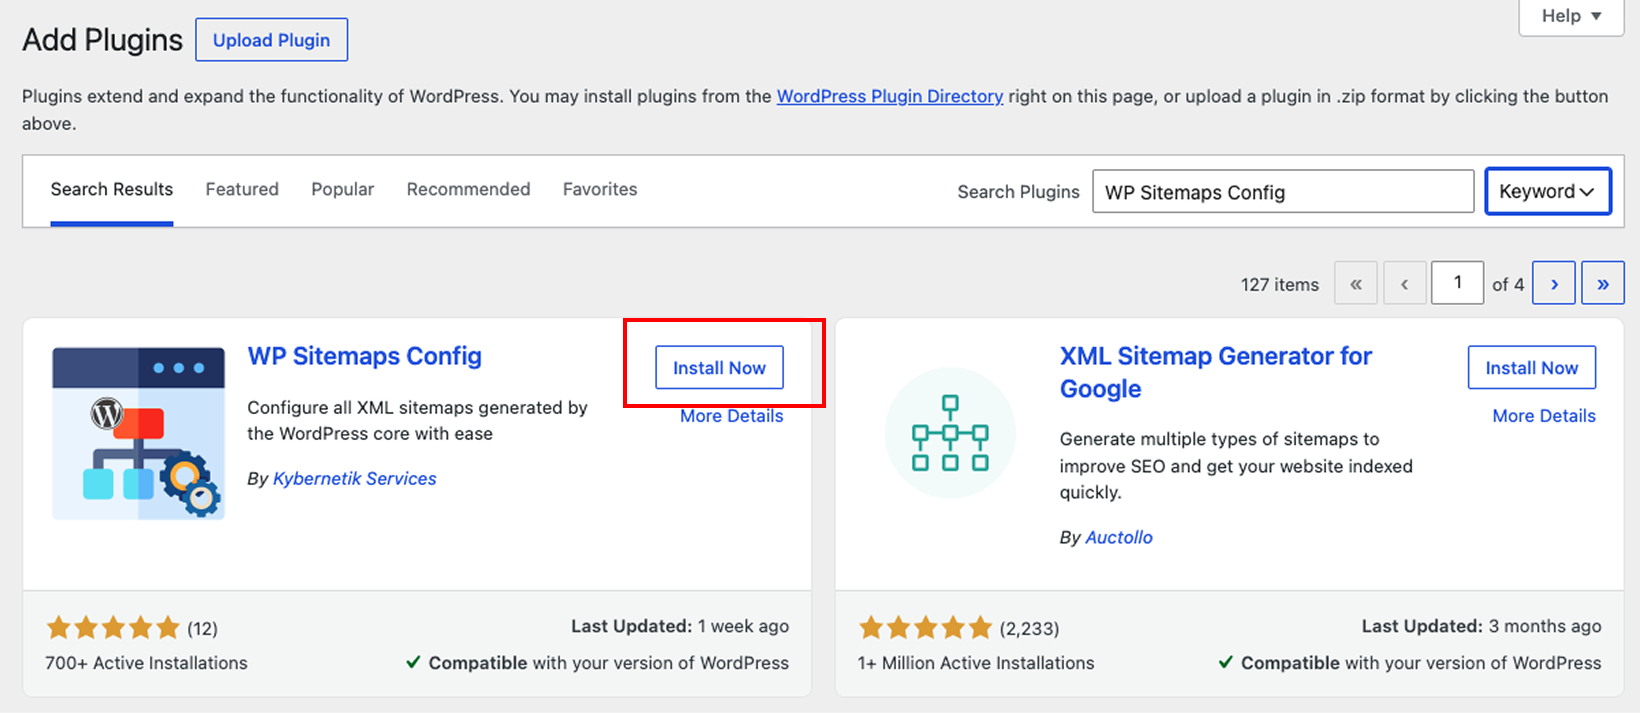Go to previous page of results
Image resolution: width=1640 pixels, height=713 pixels.
(1404, 284)
